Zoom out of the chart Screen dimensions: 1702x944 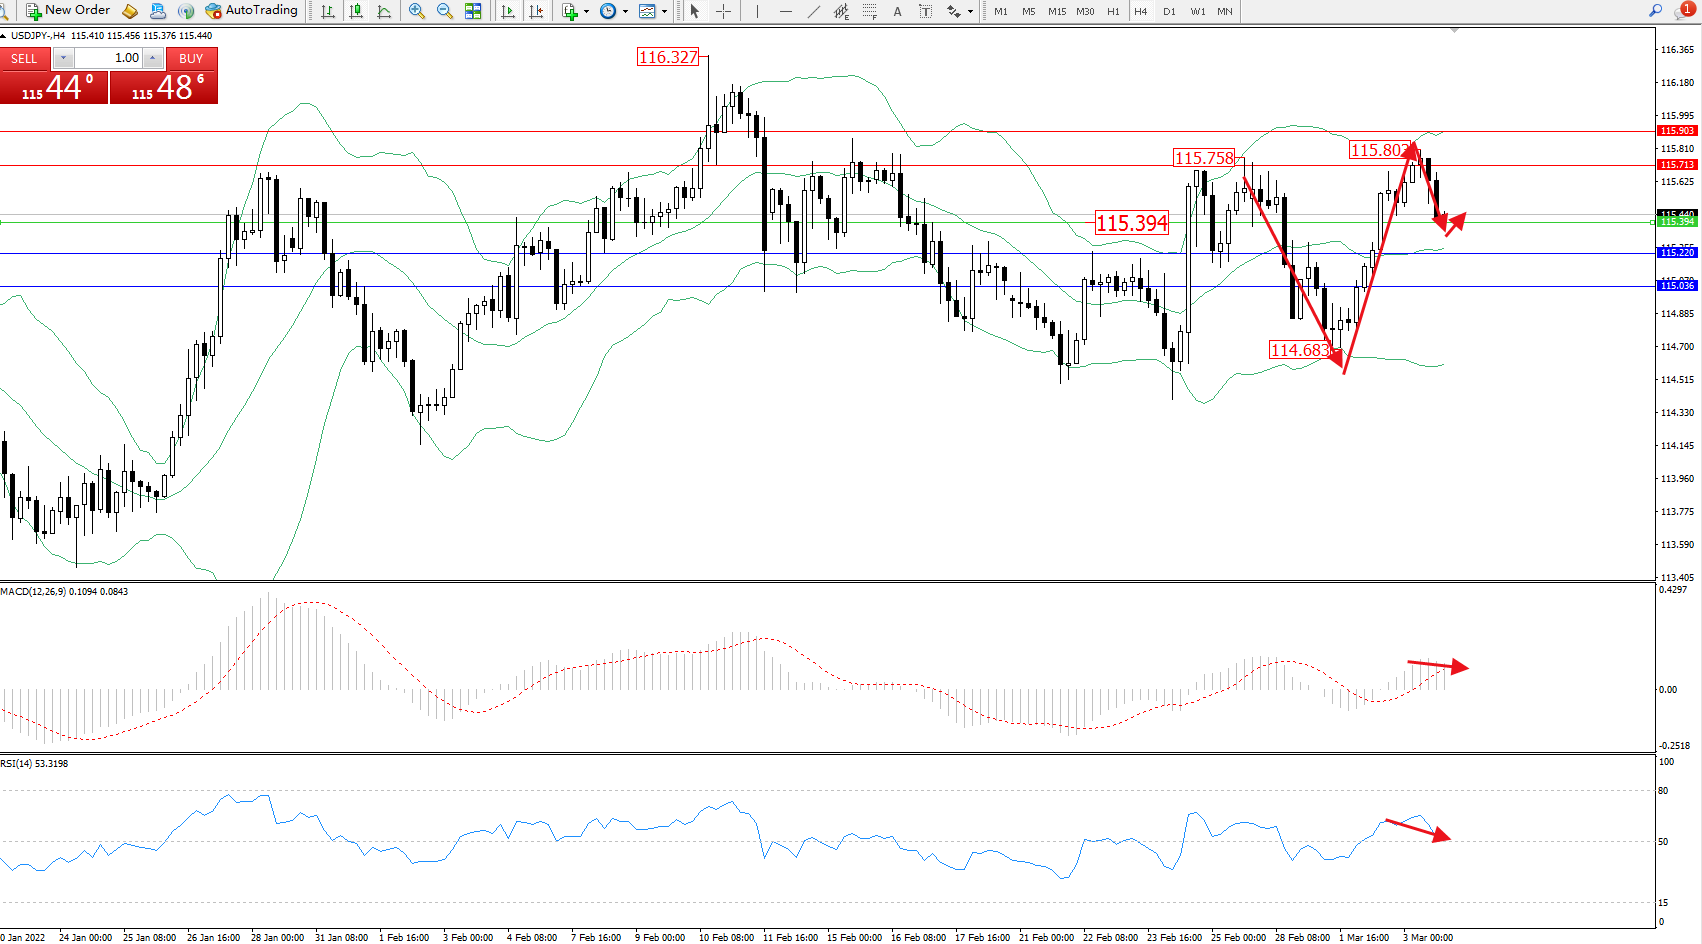click(445, 11)
